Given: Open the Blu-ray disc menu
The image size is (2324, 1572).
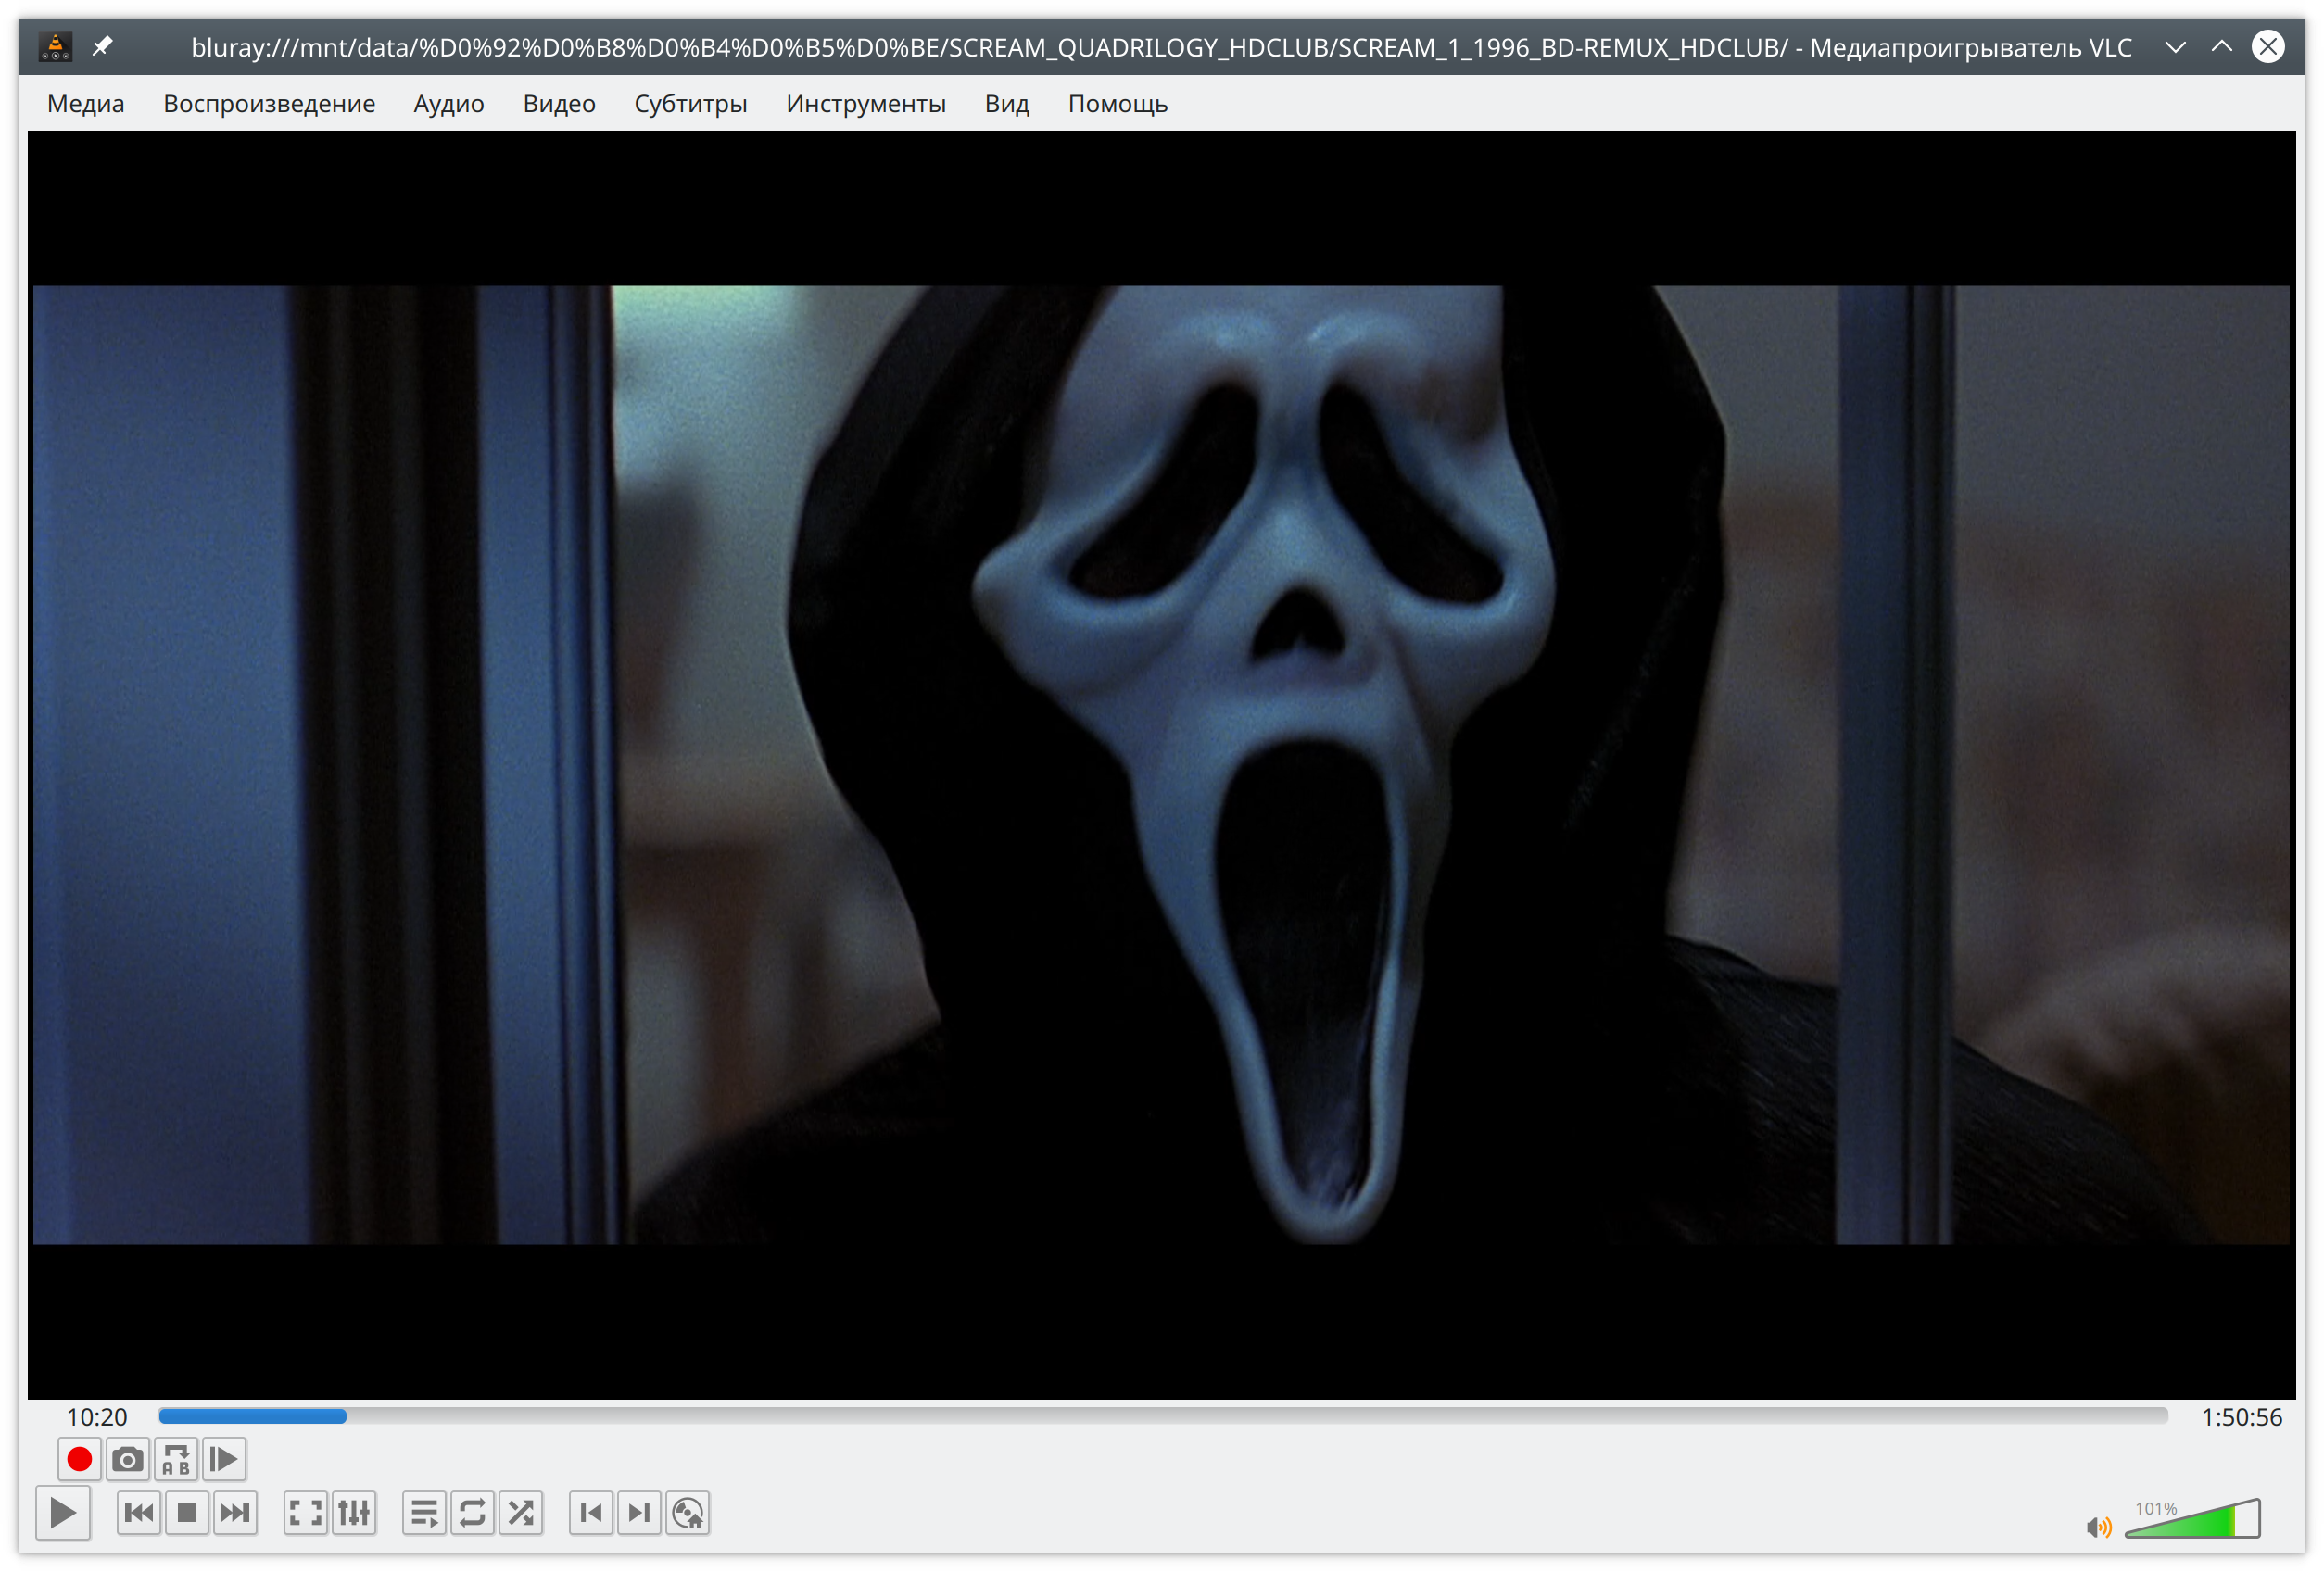Looking at the screenshot, I should 688,1512.
